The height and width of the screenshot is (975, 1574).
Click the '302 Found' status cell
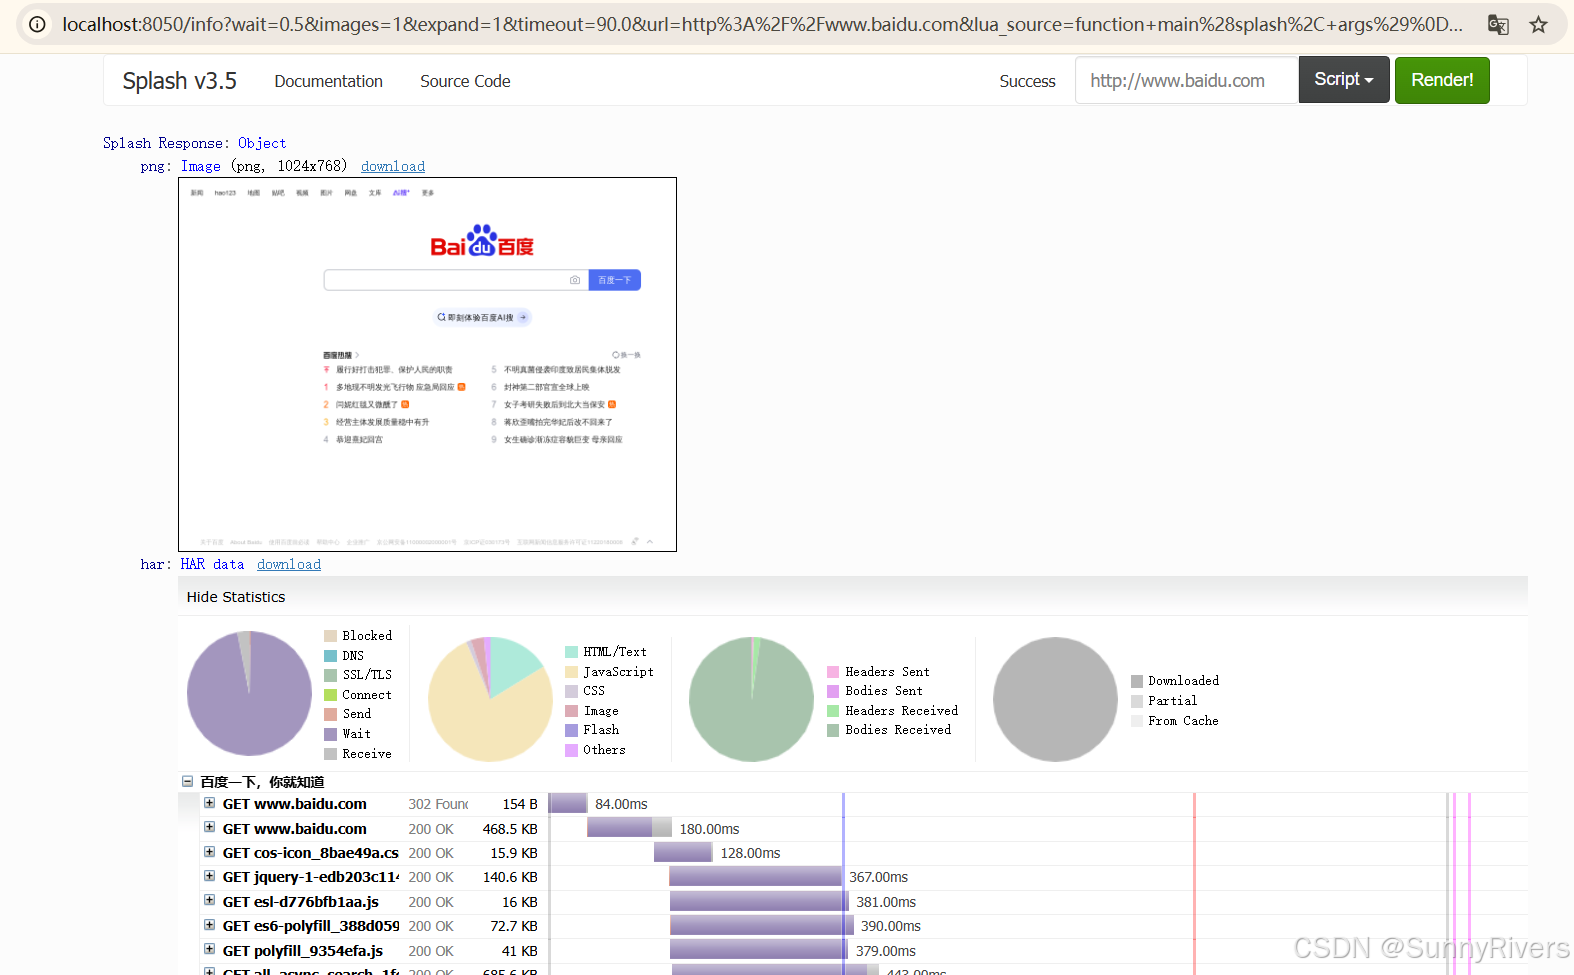click(x=438, y=804)
